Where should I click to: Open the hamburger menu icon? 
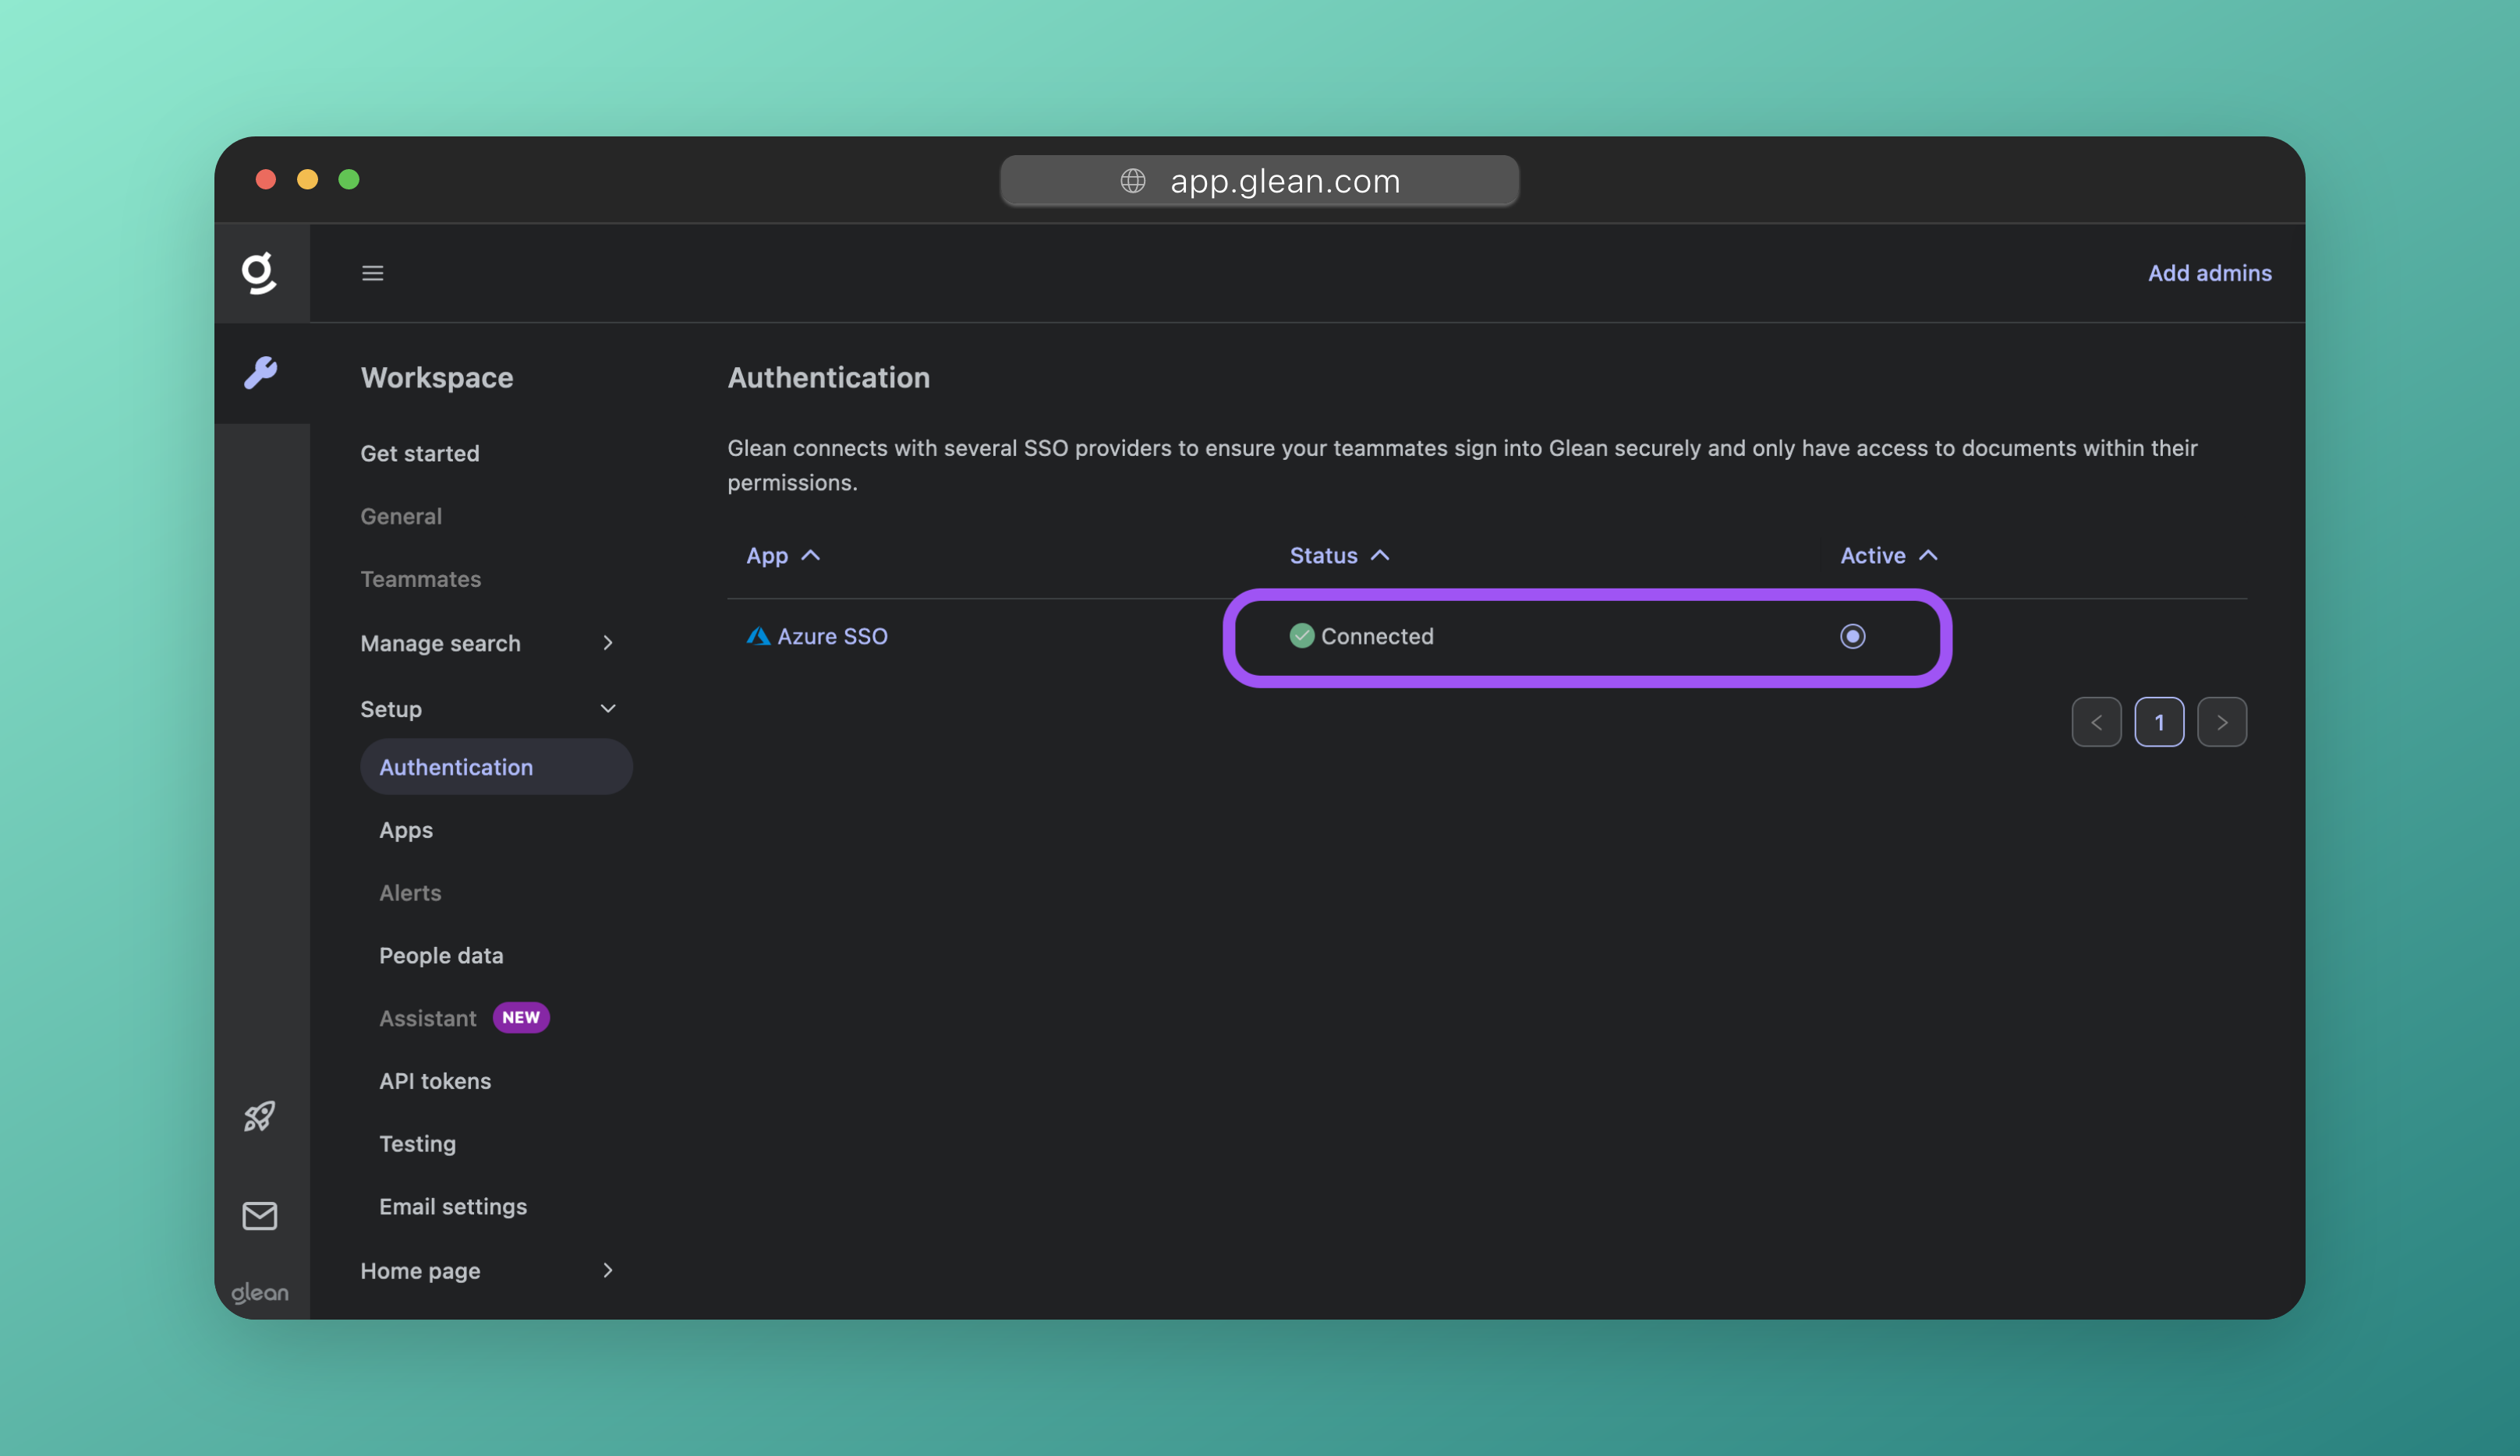coord(372,273)
